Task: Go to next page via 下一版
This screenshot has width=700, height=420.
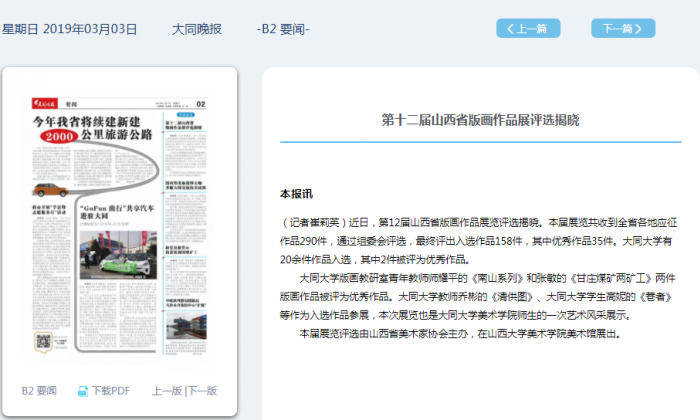Action: coord(202,390)
